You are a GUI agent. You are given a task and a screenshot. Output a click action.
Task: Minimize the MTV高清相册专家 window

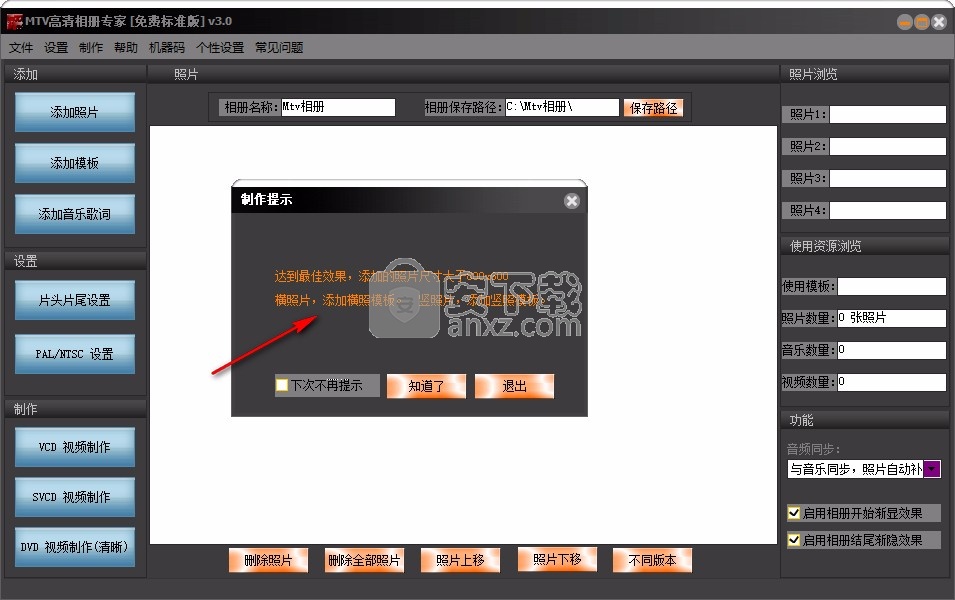(905, 23)
